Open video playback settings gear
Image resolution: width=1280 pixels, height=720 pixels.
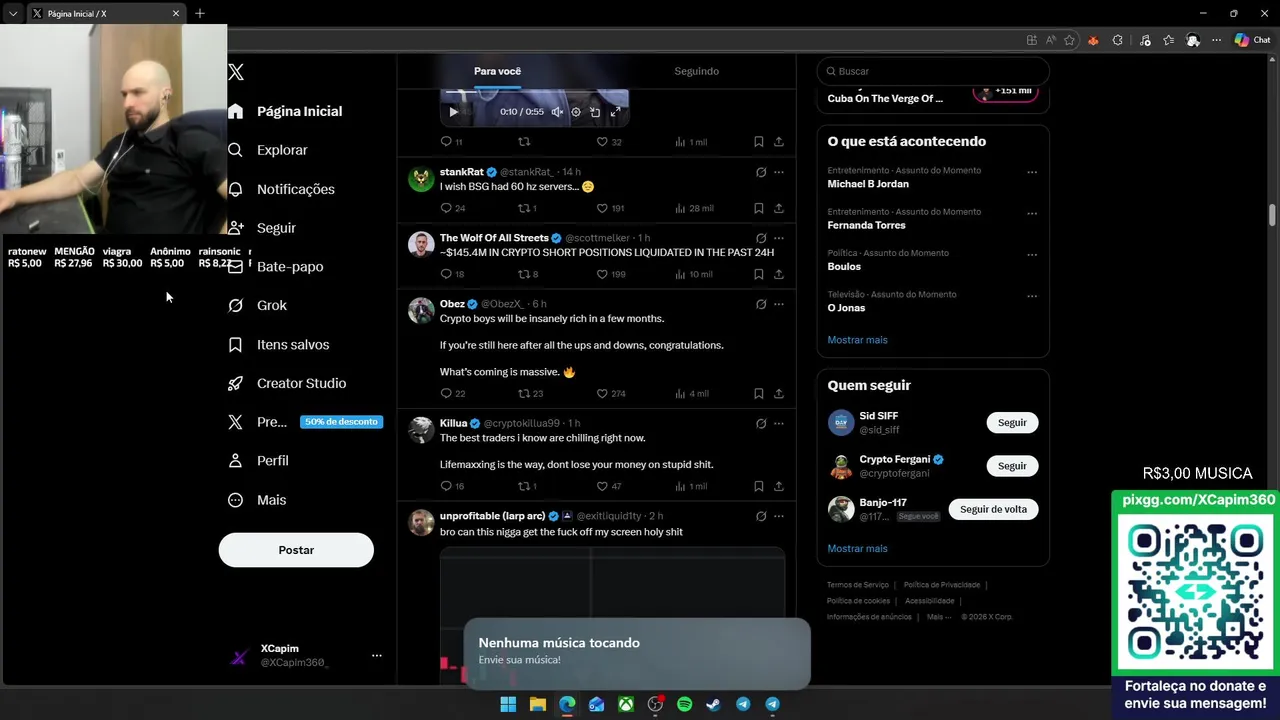pos(576,112)
